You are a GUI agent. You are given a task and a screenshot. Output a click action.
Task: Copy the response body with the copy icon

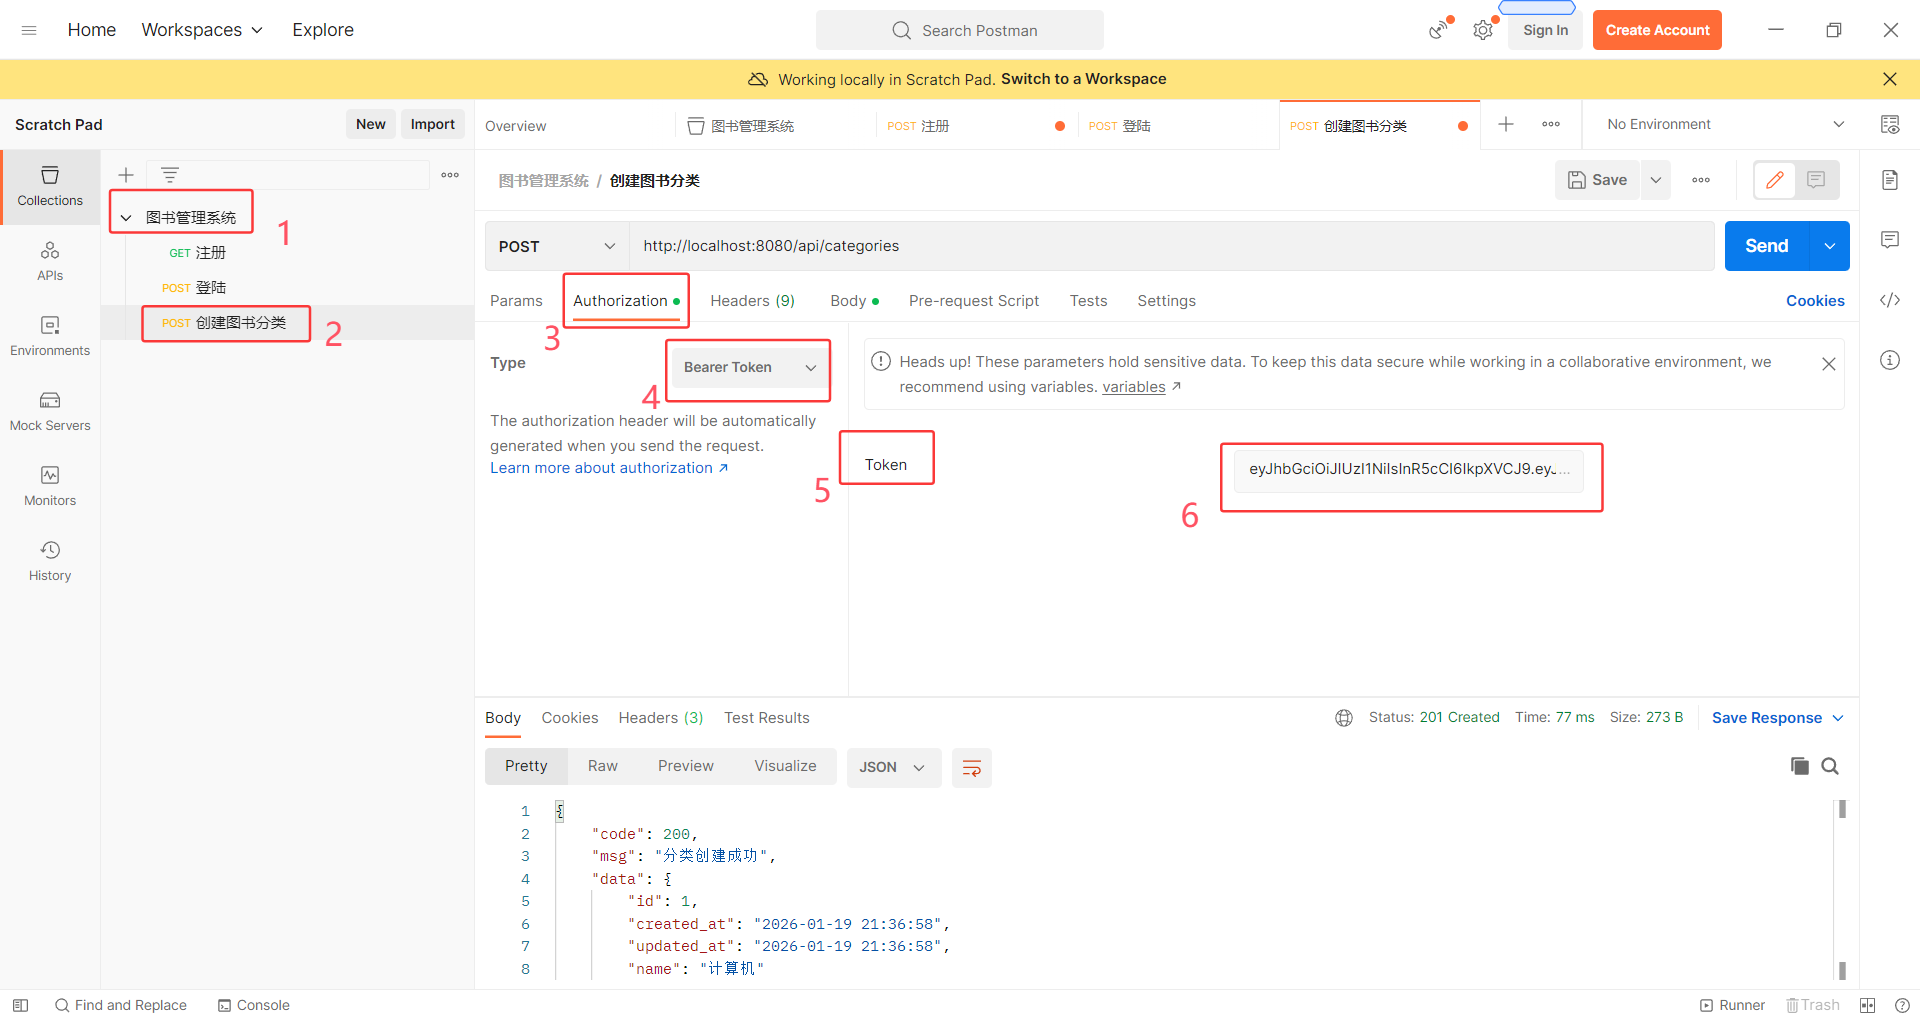pos(1800,766)
